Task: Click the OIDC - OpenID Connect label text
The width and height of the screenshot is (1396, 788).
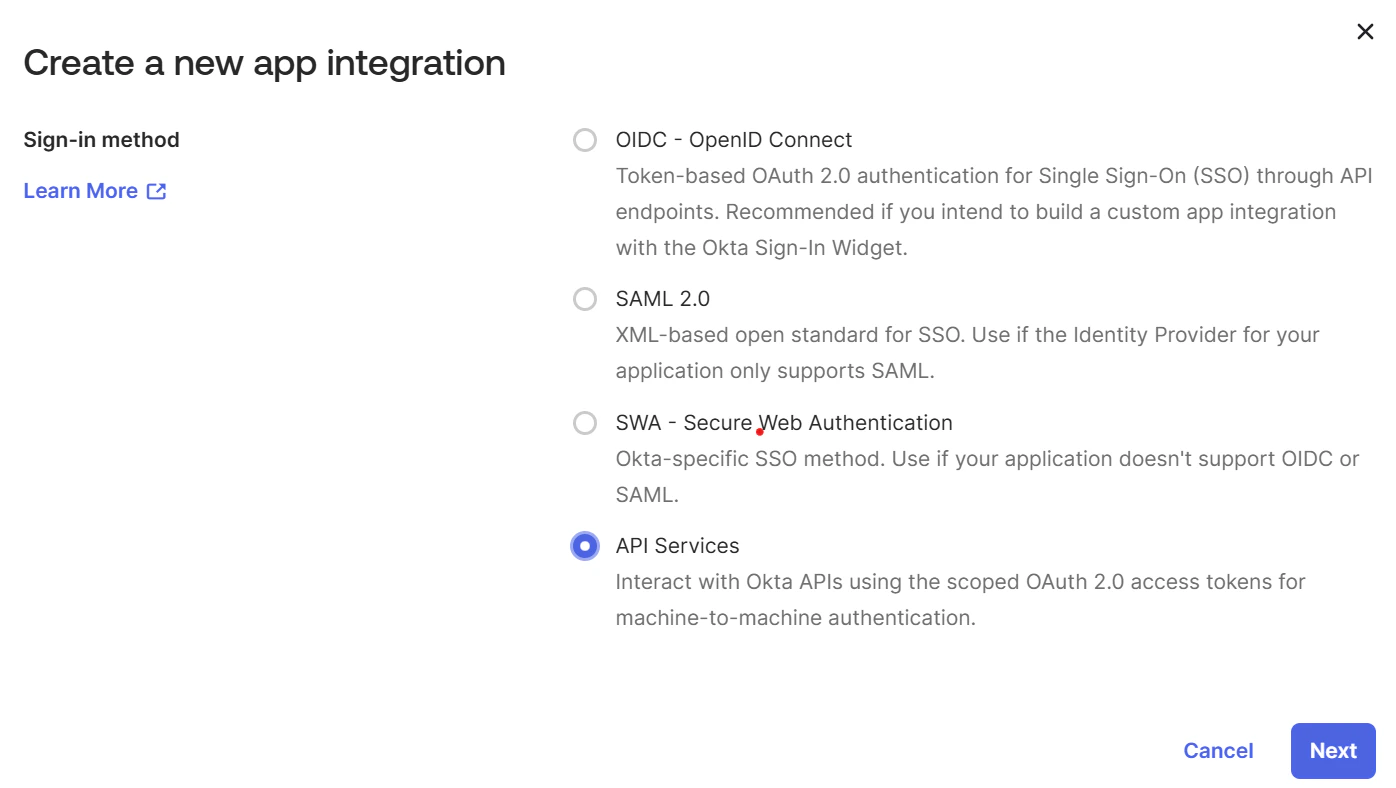Action: coord(733,139)
